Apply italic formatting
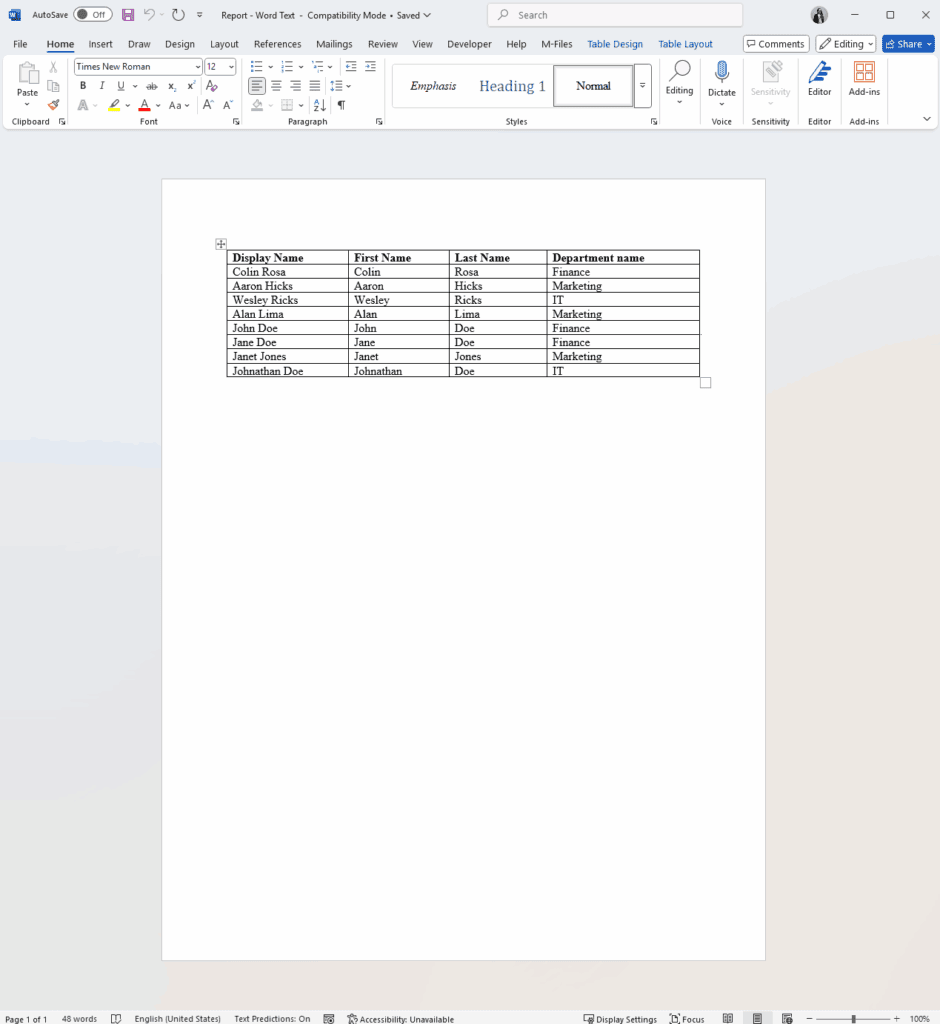Image resolution: width=940 pixels, height=1024 pixels. pos(101,86)
